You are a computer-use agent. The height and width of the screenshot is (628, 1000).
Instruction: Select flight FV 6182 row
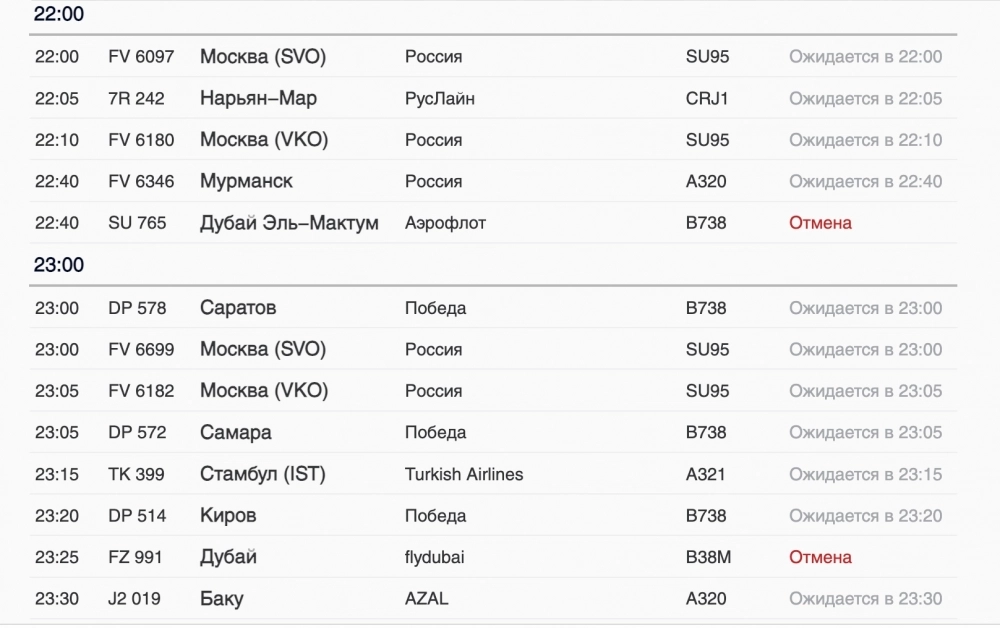[x=141, y=391]
